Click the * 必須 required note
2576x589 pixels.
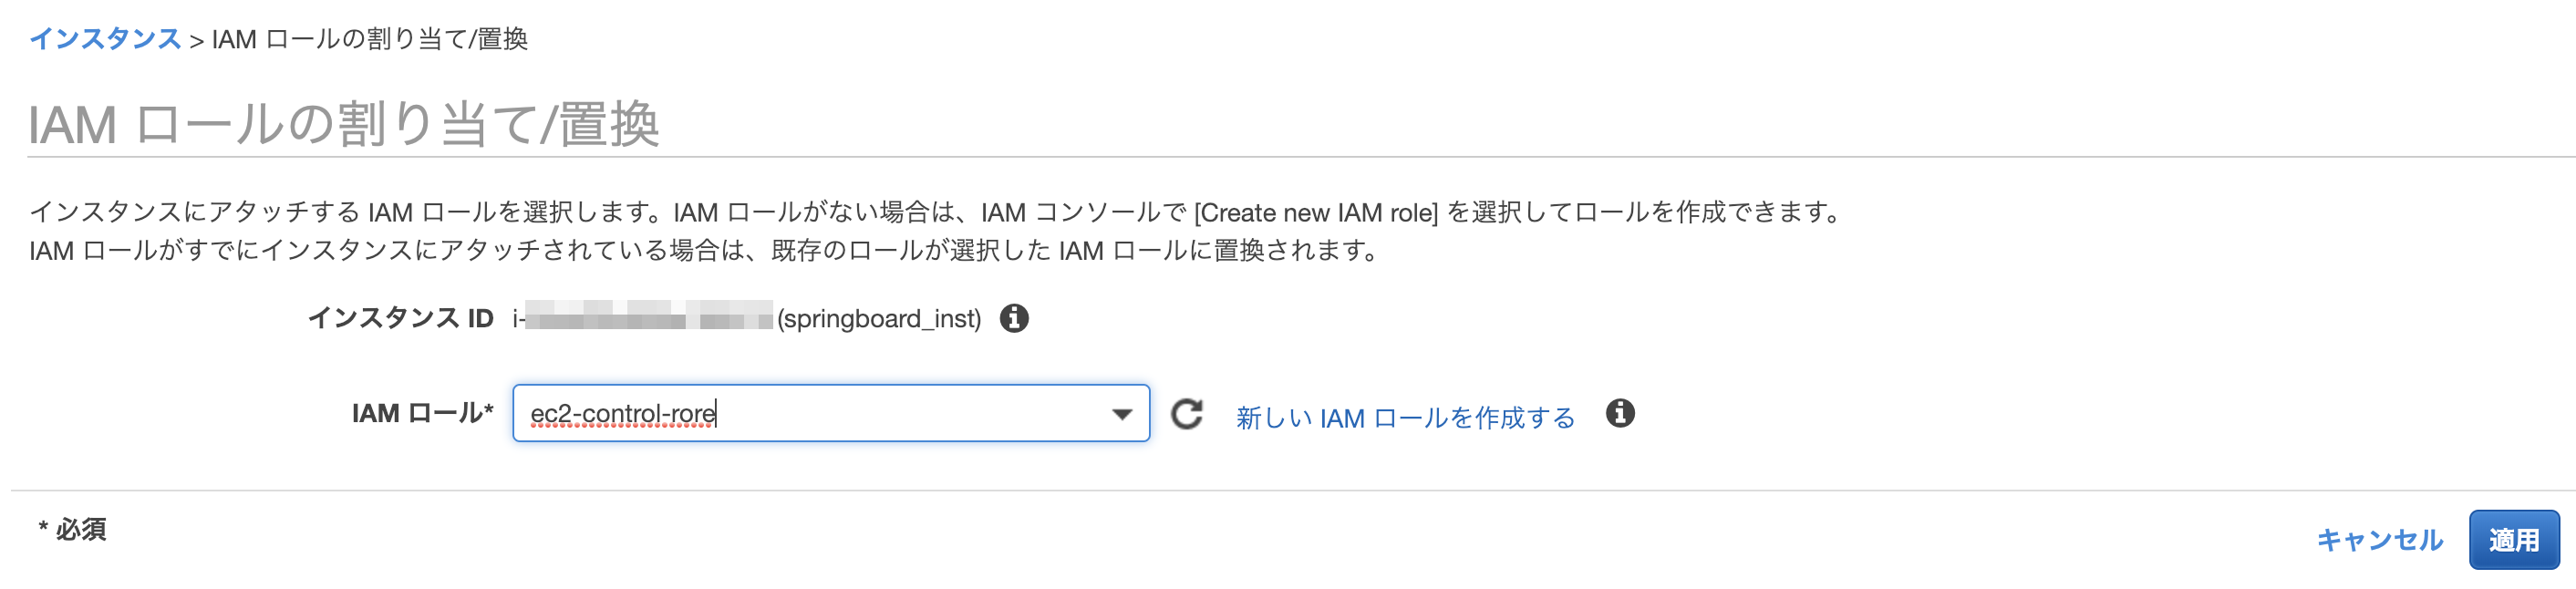(x=72, y=529)
